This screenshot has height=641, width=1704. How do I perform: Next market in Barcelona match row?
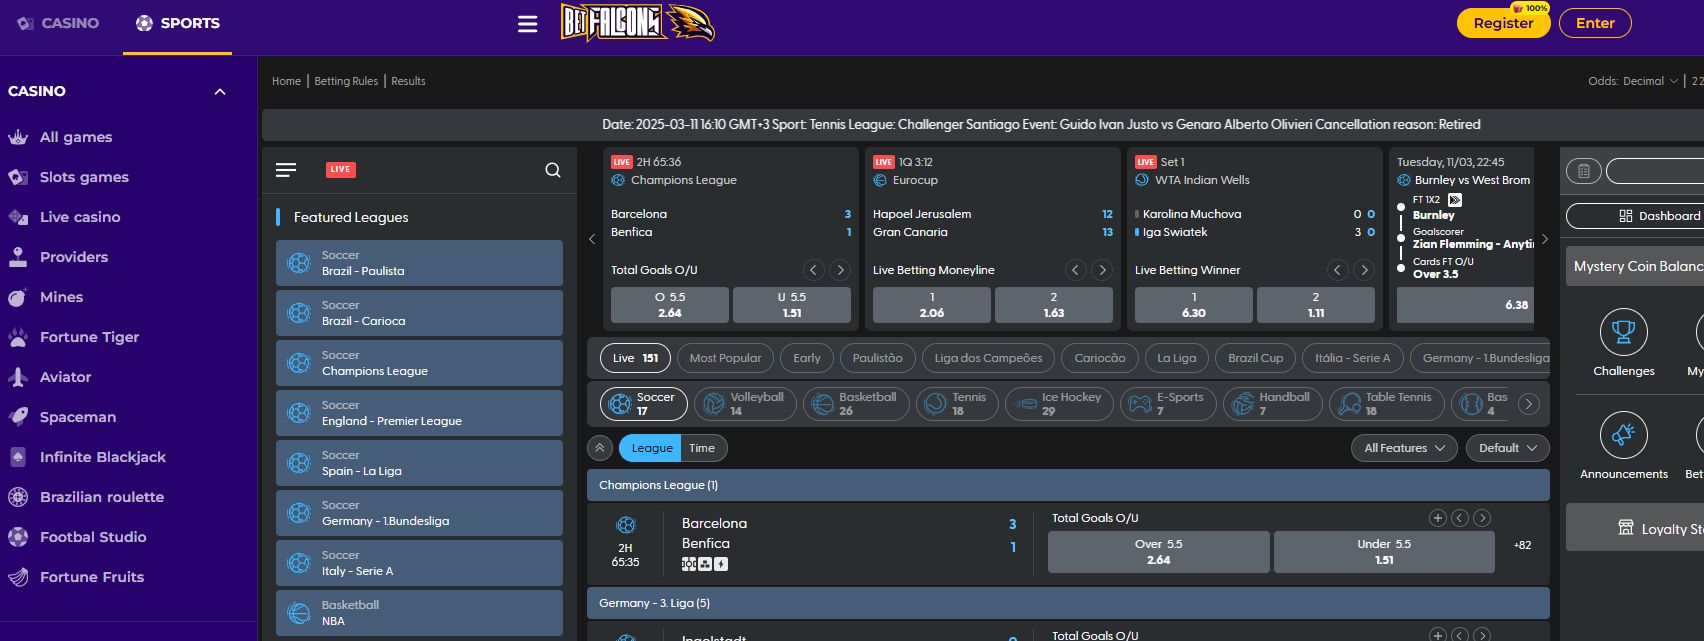[1482, 518]
